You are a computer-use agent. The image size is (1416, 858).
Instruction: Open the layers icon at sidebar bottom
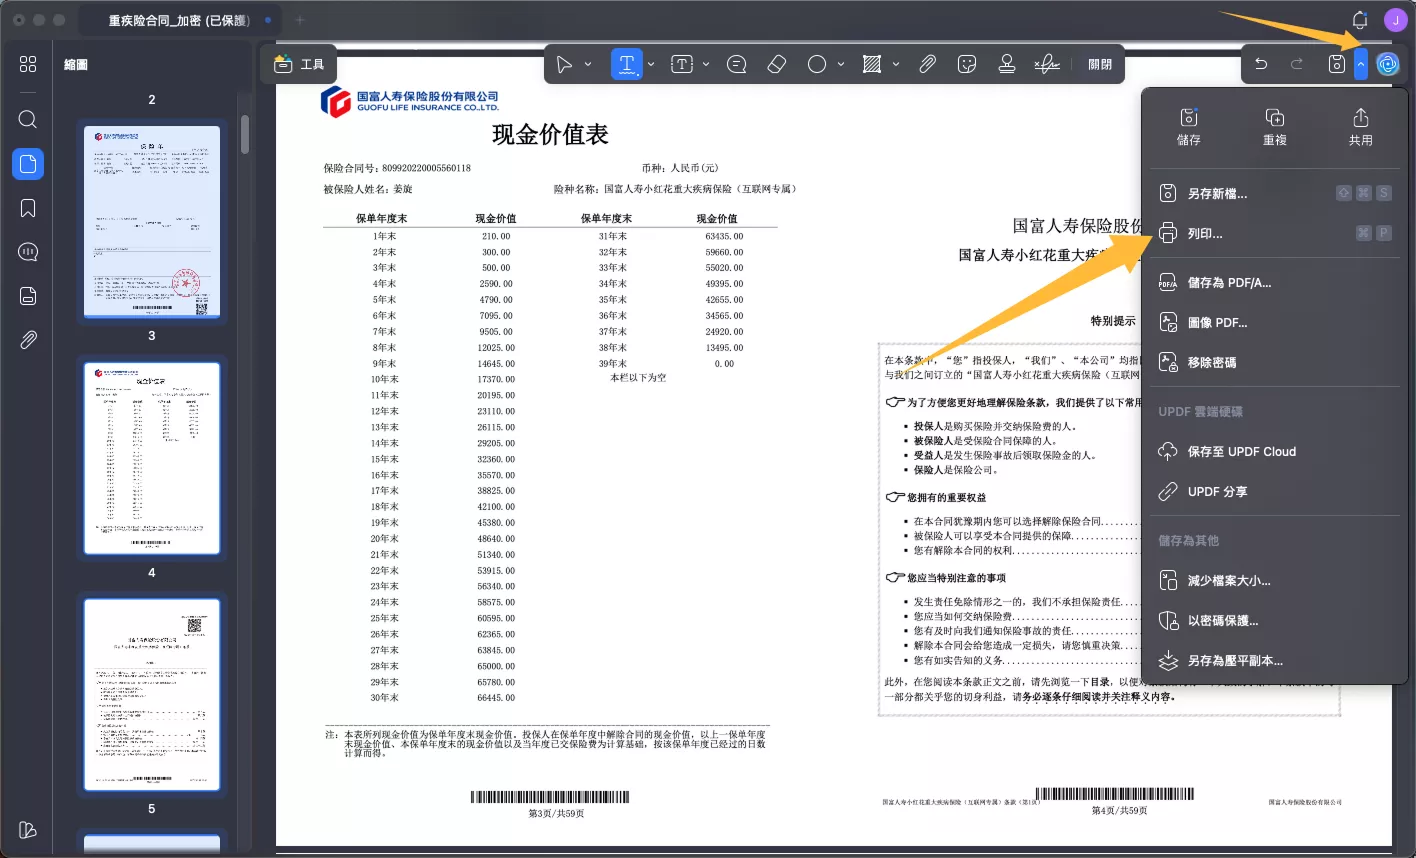click(x=28, y=830)
